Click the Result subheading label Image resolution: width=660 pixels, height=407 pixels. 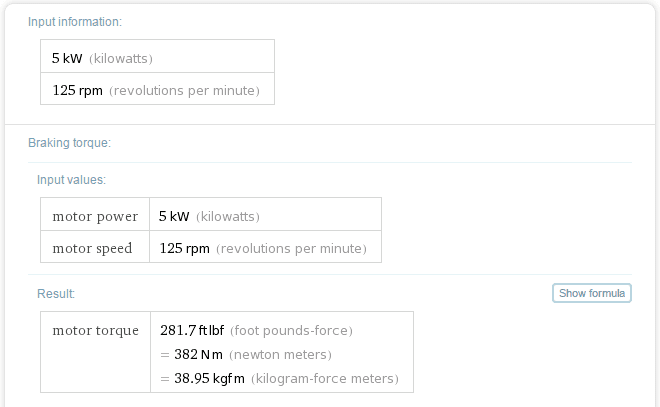[x=56, y=293]
